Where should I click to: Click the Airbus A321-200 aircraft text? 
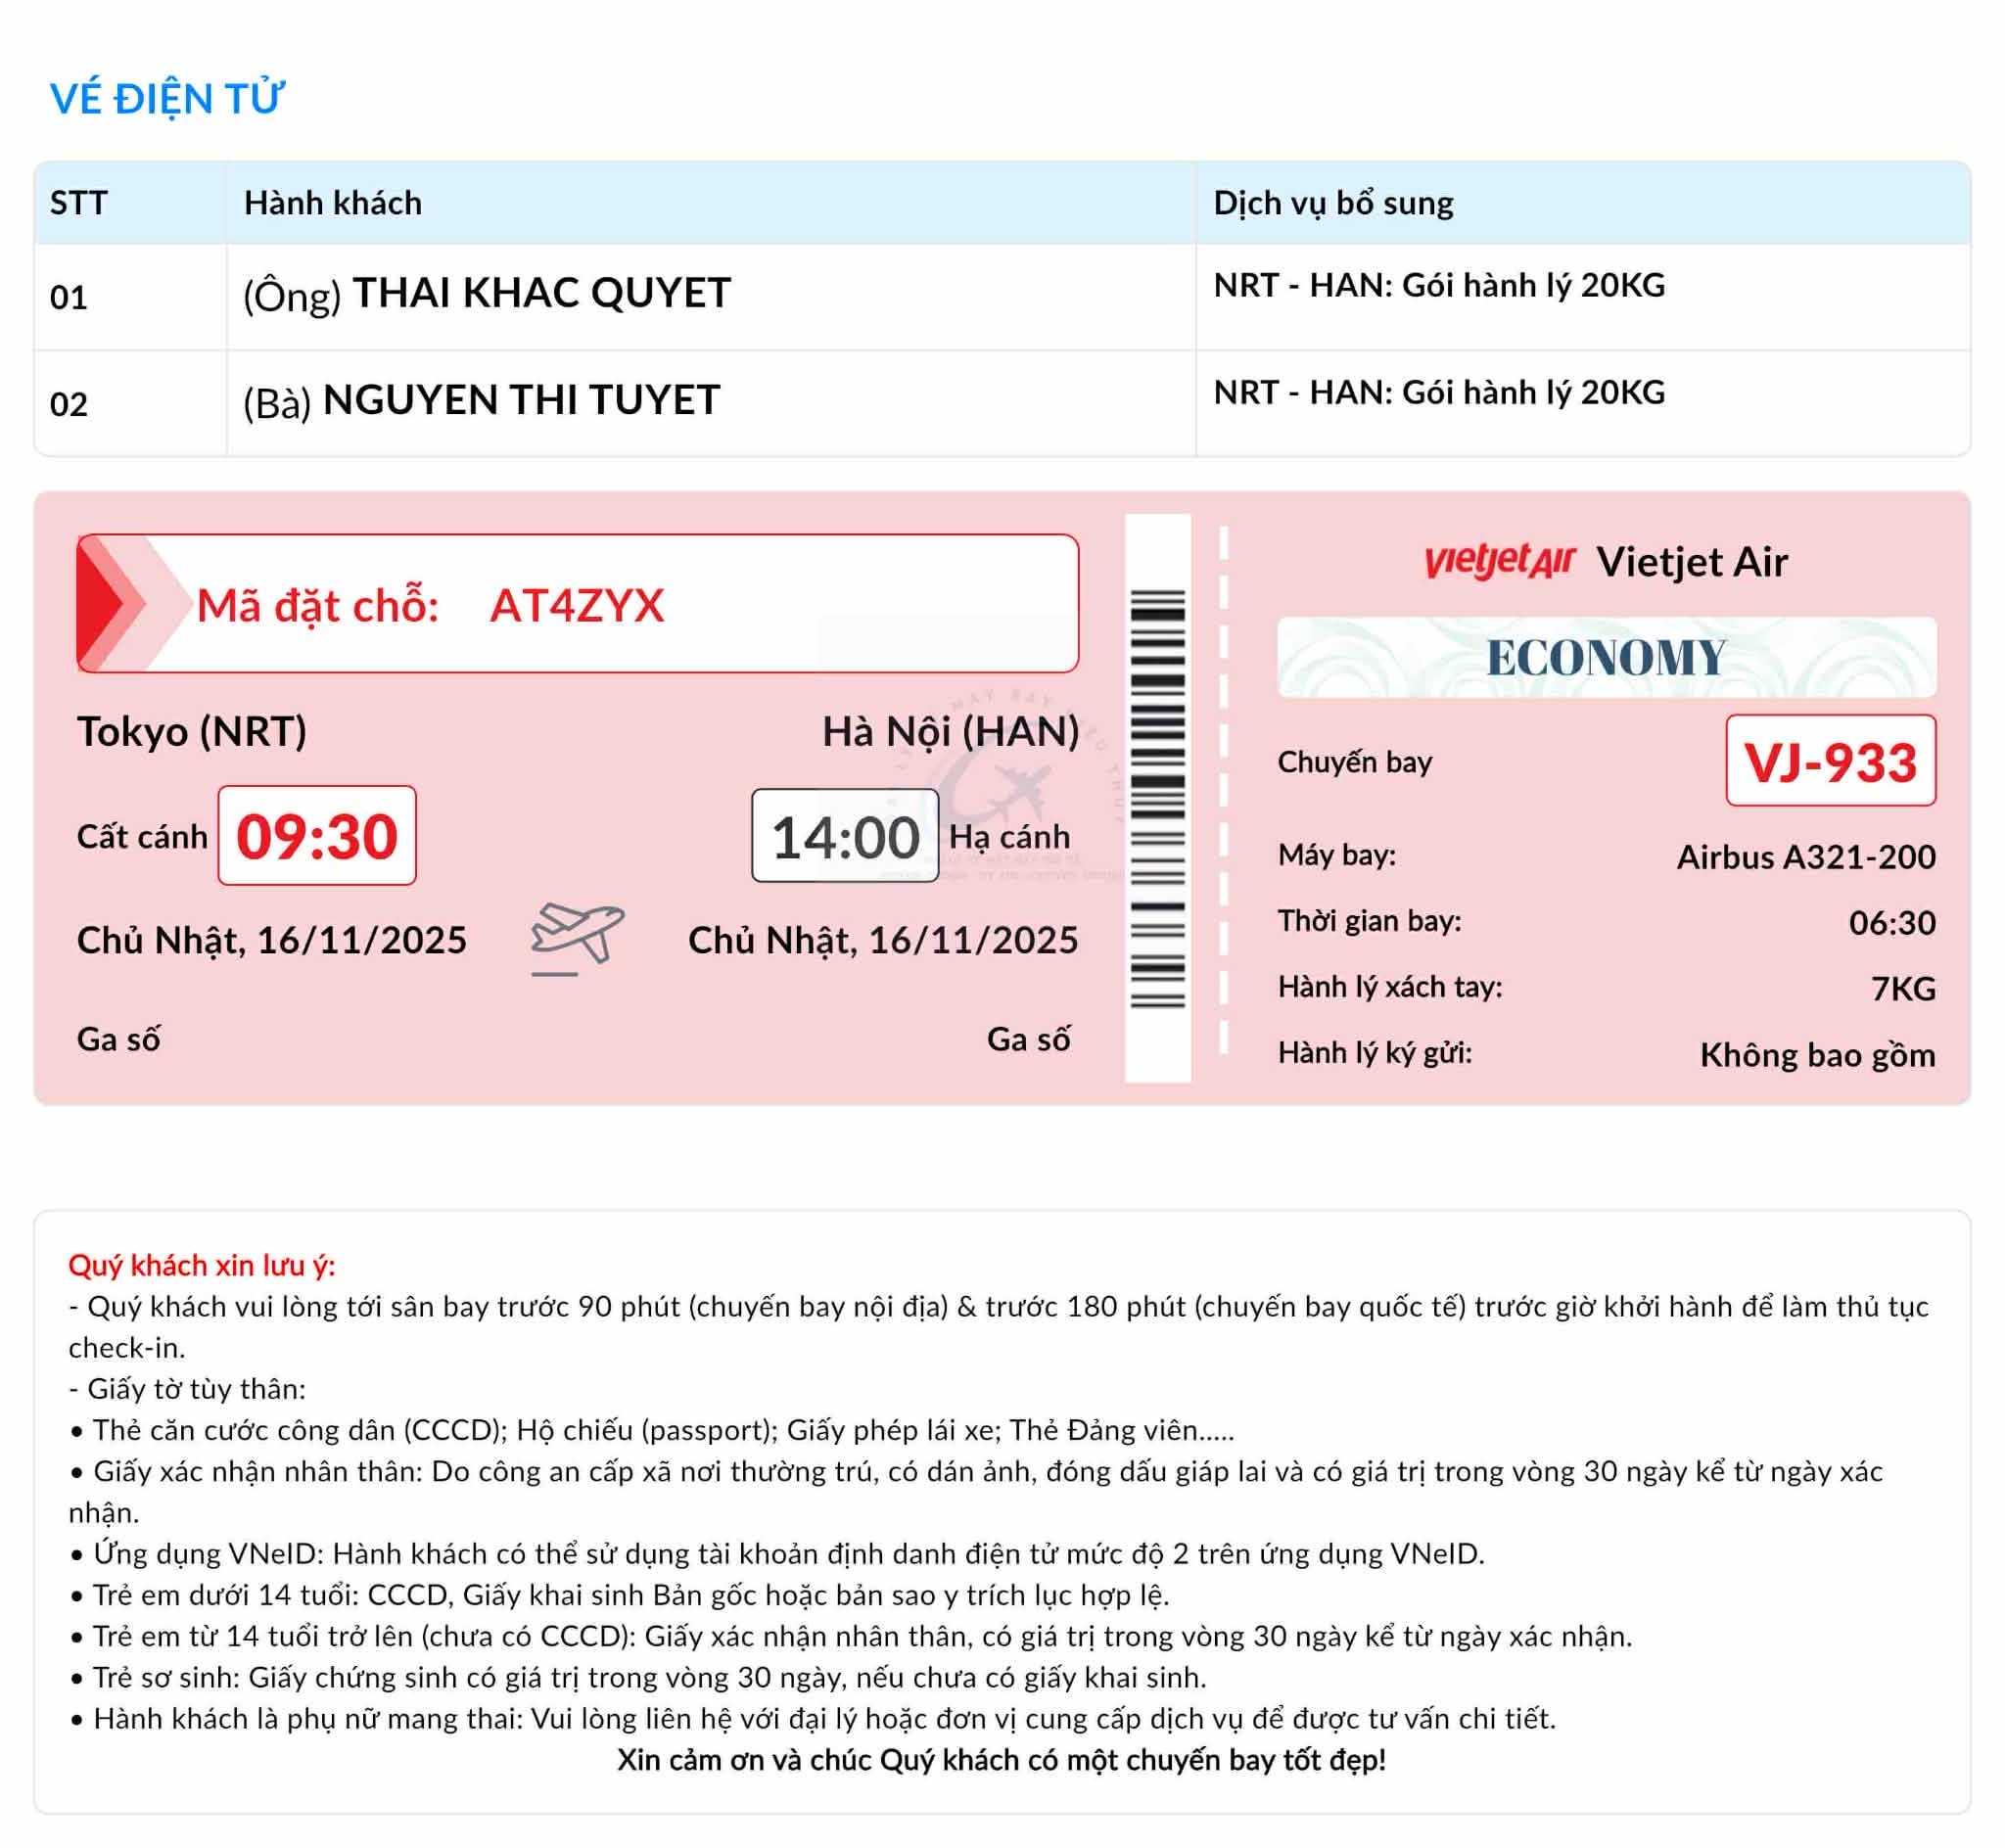[x=1805, y=857]
